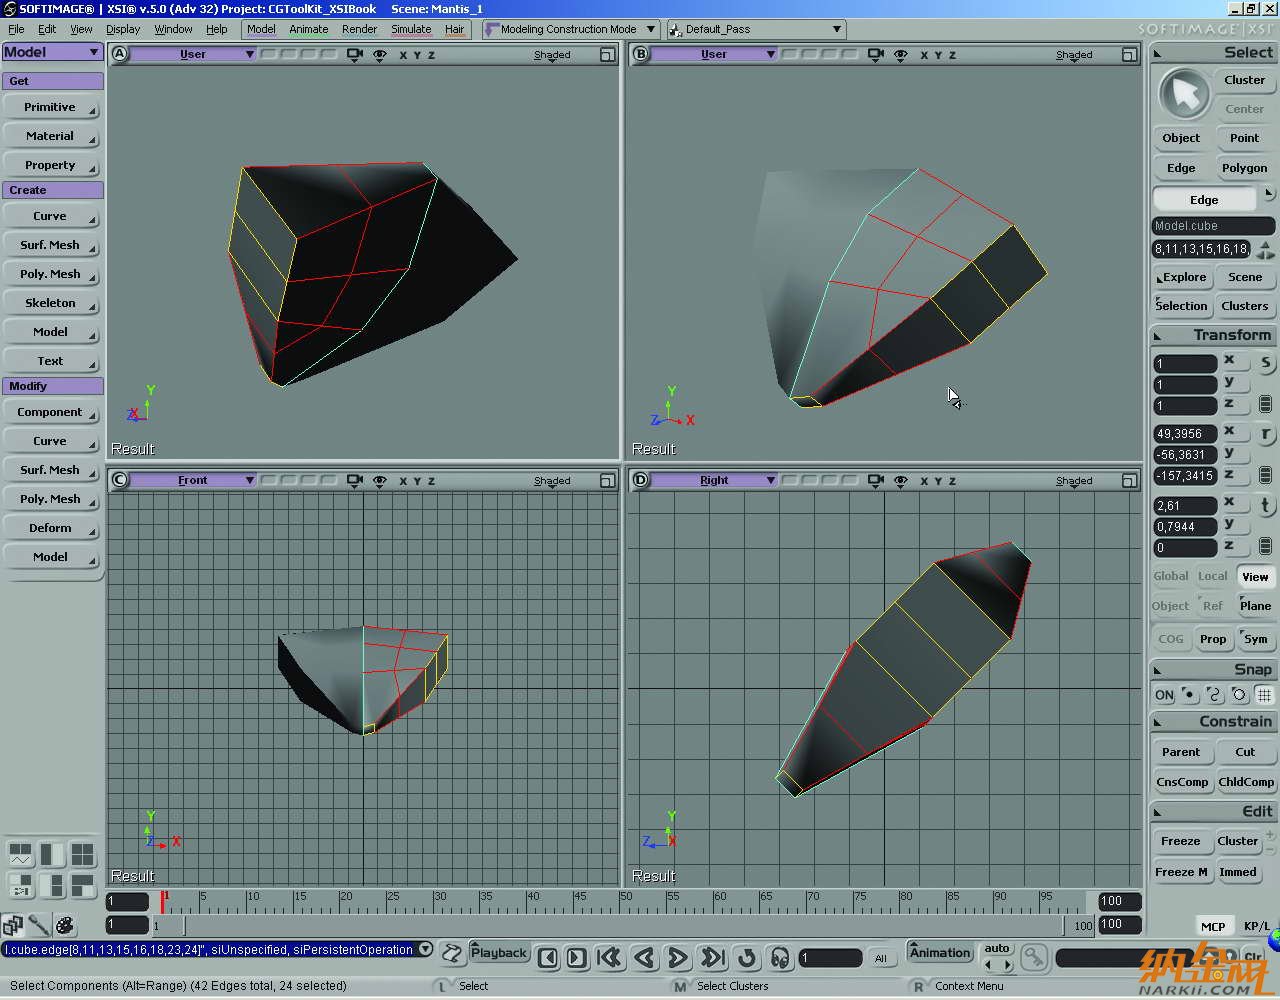Switch transform mode to View
This screenshot has width=1280, height=1000.
pyautogui.click(x=1255, y=576)
